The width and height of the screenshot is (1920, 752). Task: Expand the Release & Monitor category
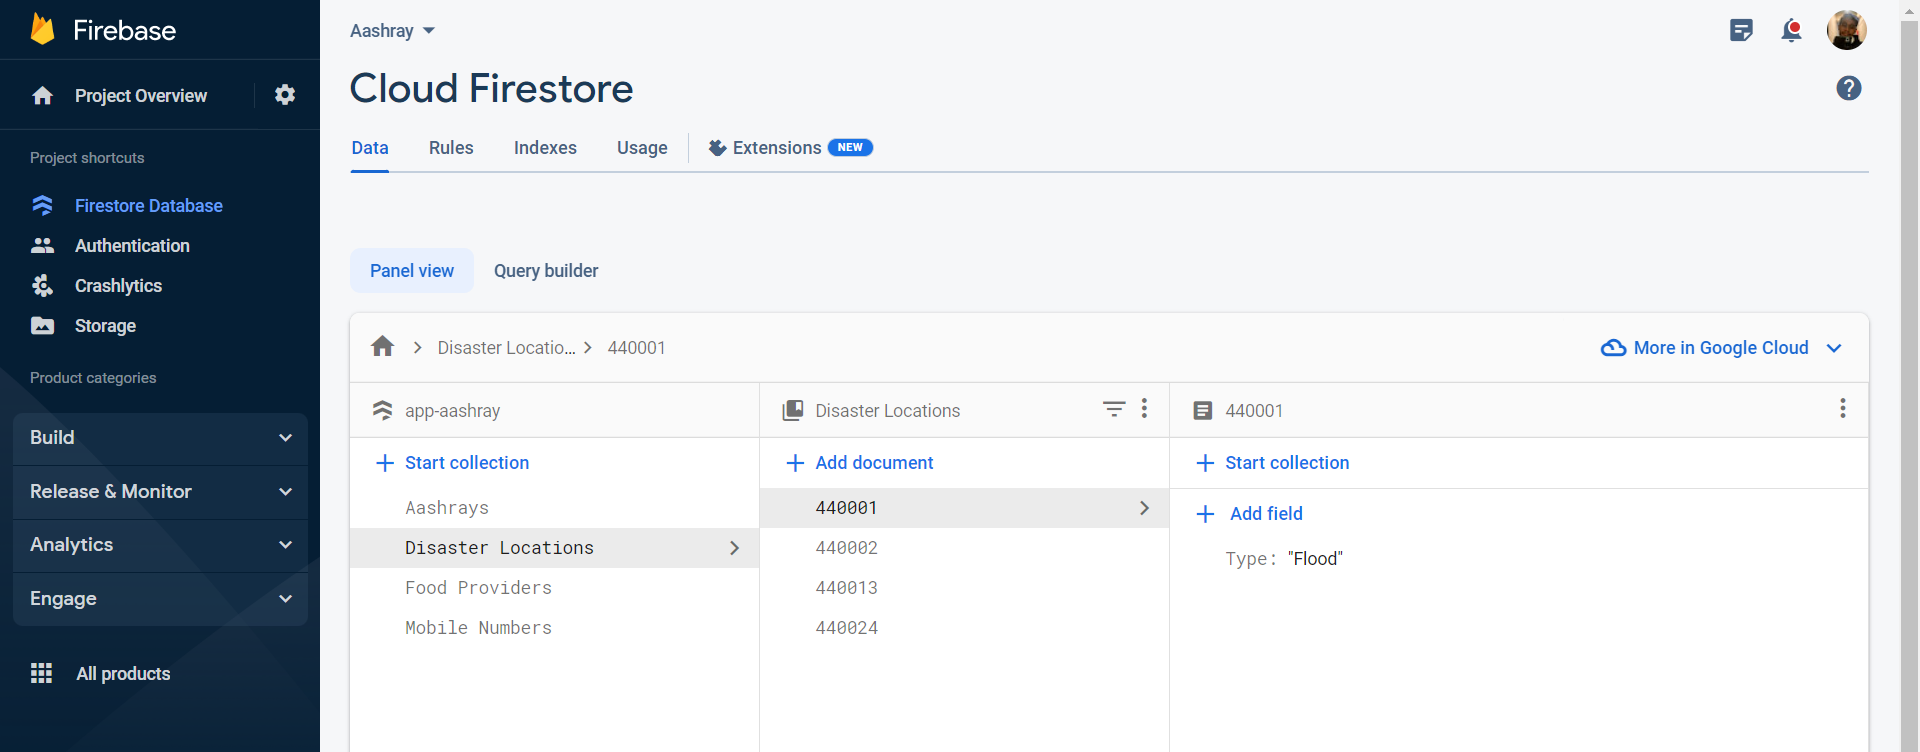160,492
